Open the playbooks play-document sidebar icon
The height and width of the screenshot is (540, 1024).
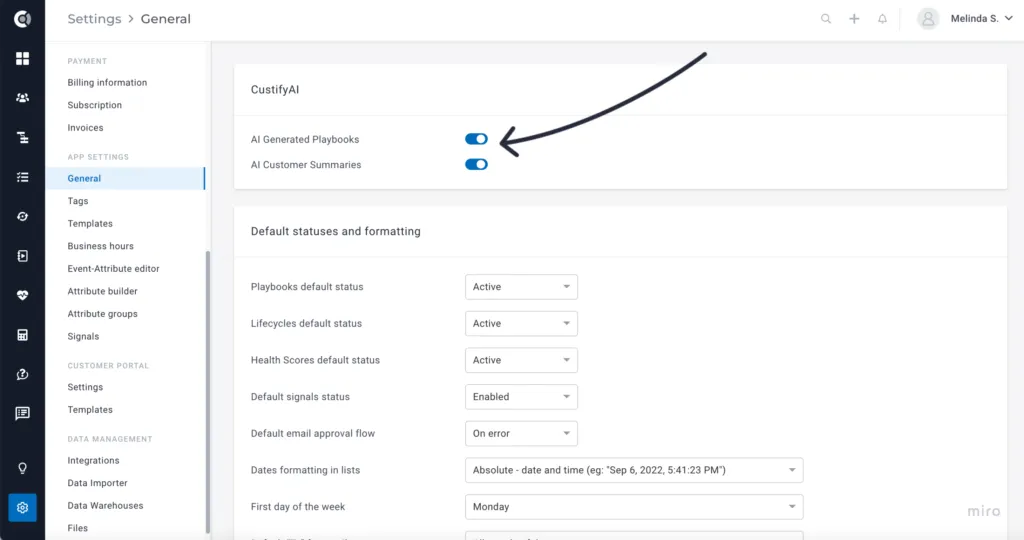click(22, 256)
